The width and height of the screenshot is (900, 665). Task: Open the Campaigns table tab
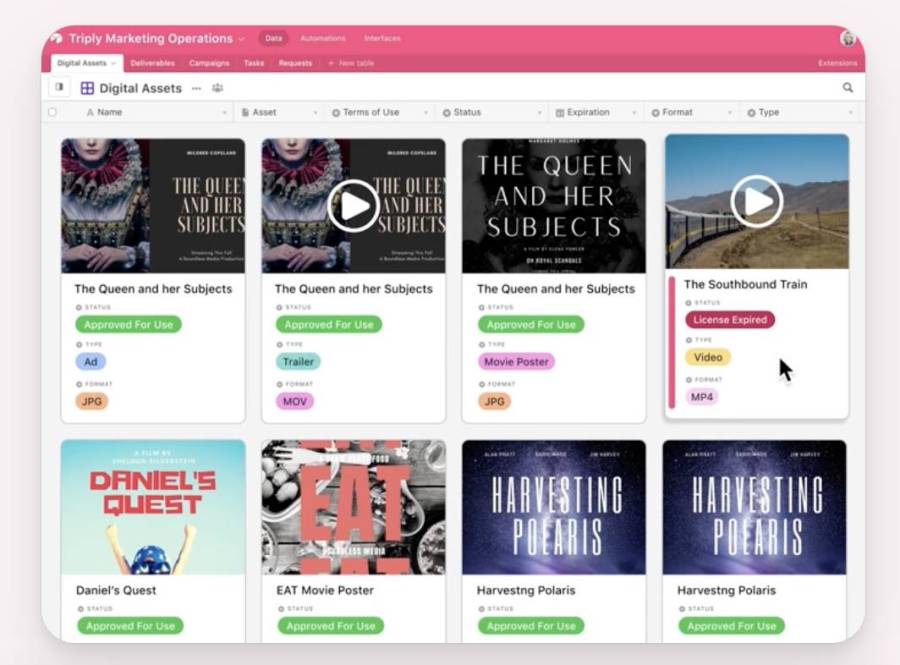(x=209, y=63)
